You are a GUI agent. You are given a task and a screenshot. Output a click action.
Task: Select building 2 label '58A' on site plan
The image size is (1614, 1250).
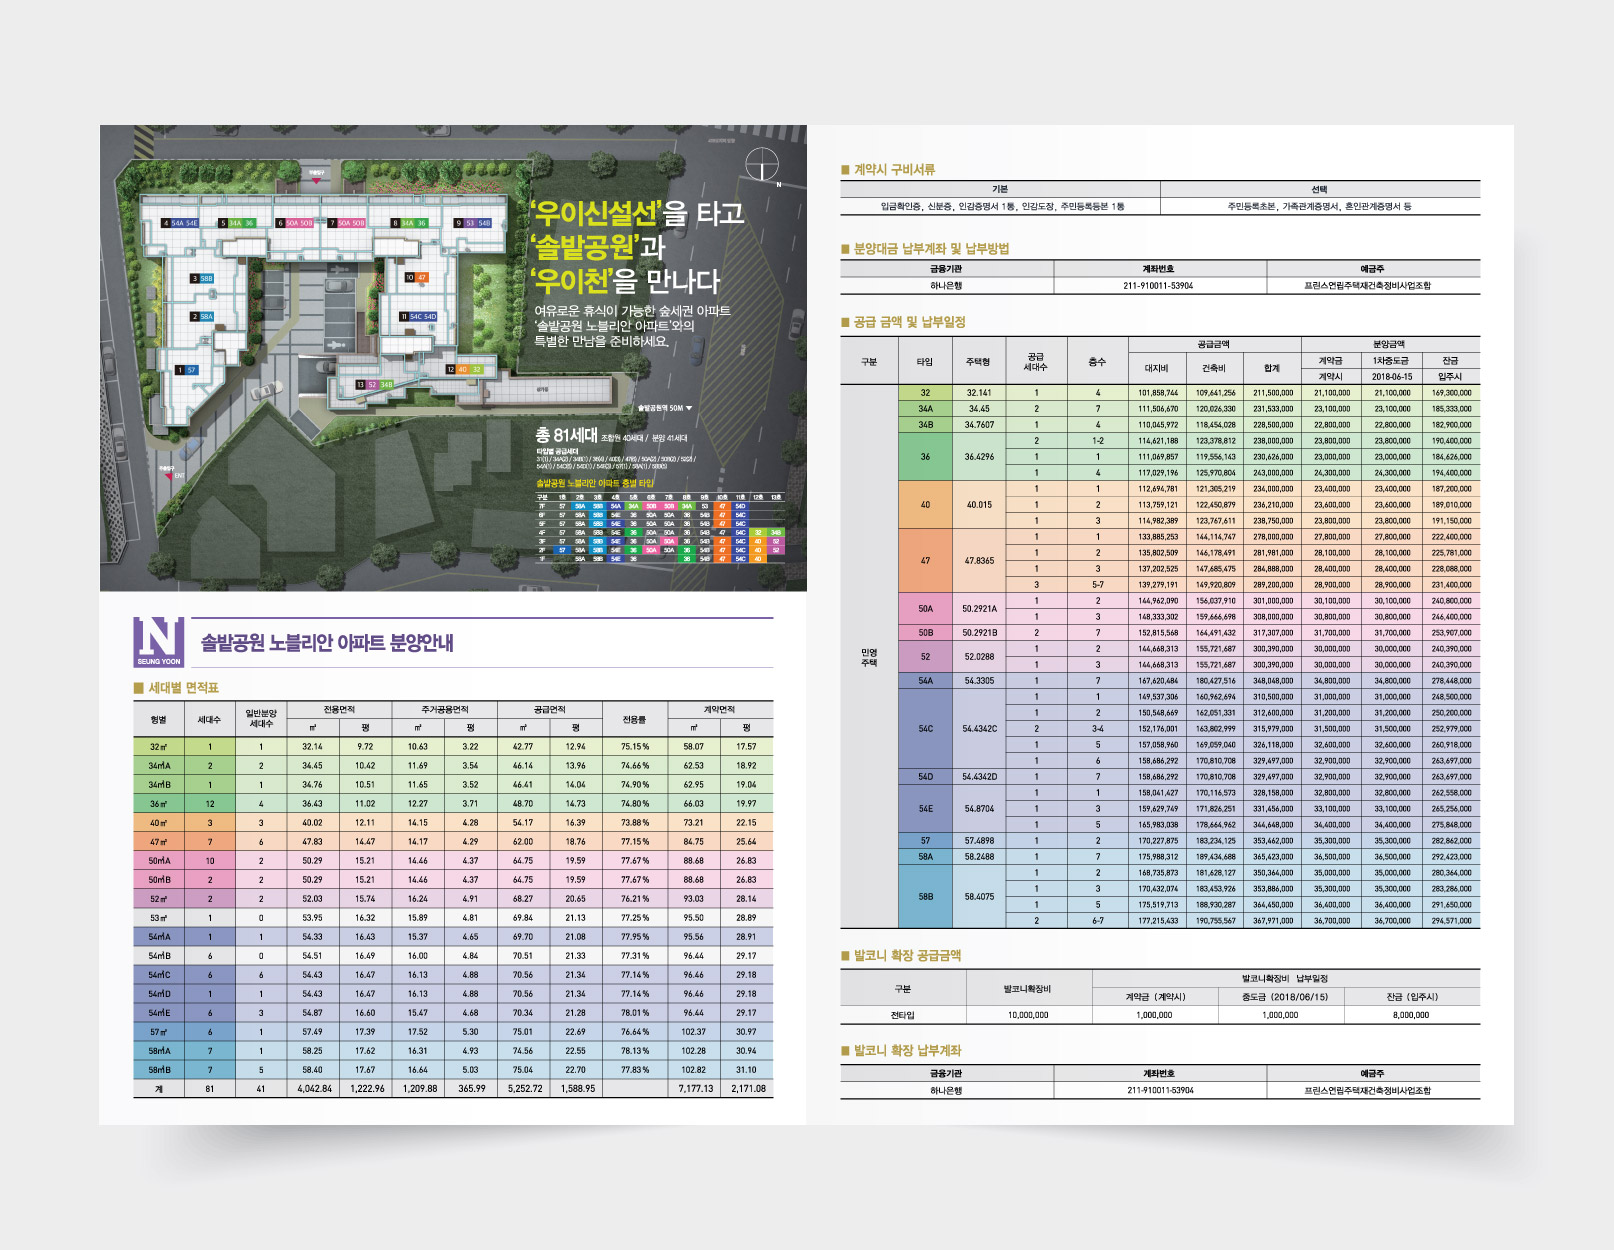pyautogui.click(x=202, y=316)
